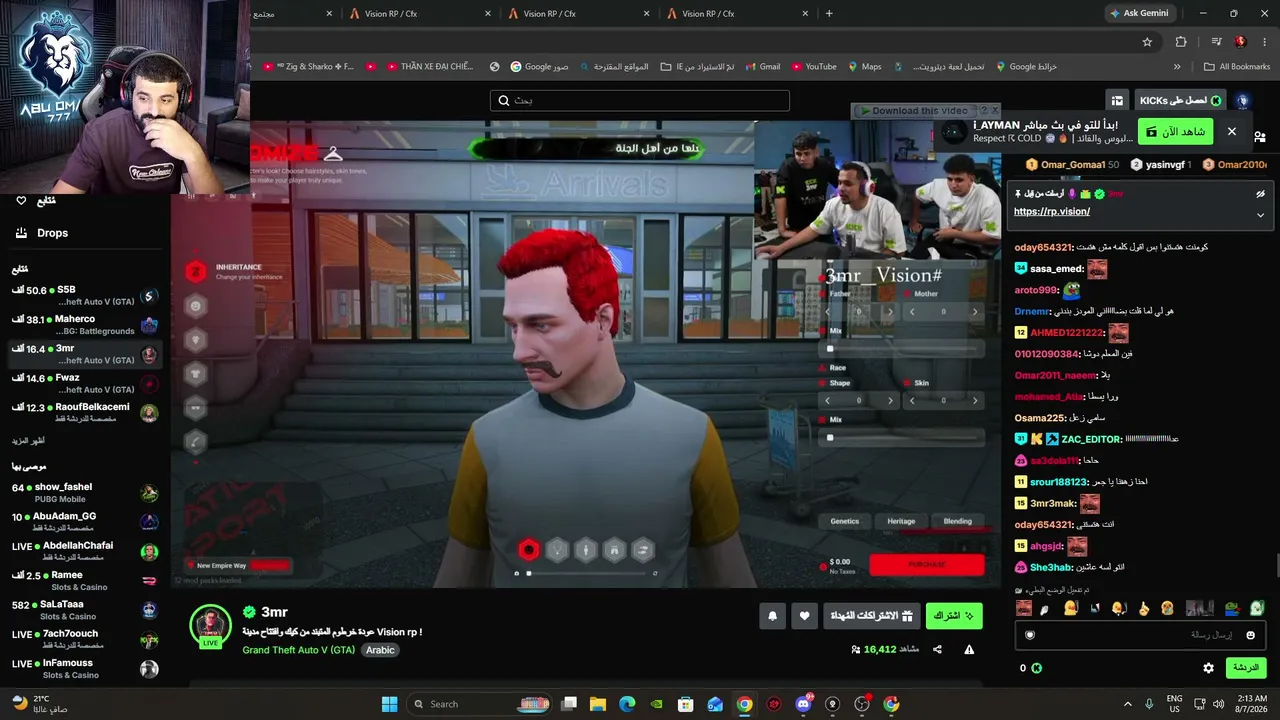Click the Kick search field
Image resolution: width=1280 pixels, height=720 pixels.
(640, 100)
